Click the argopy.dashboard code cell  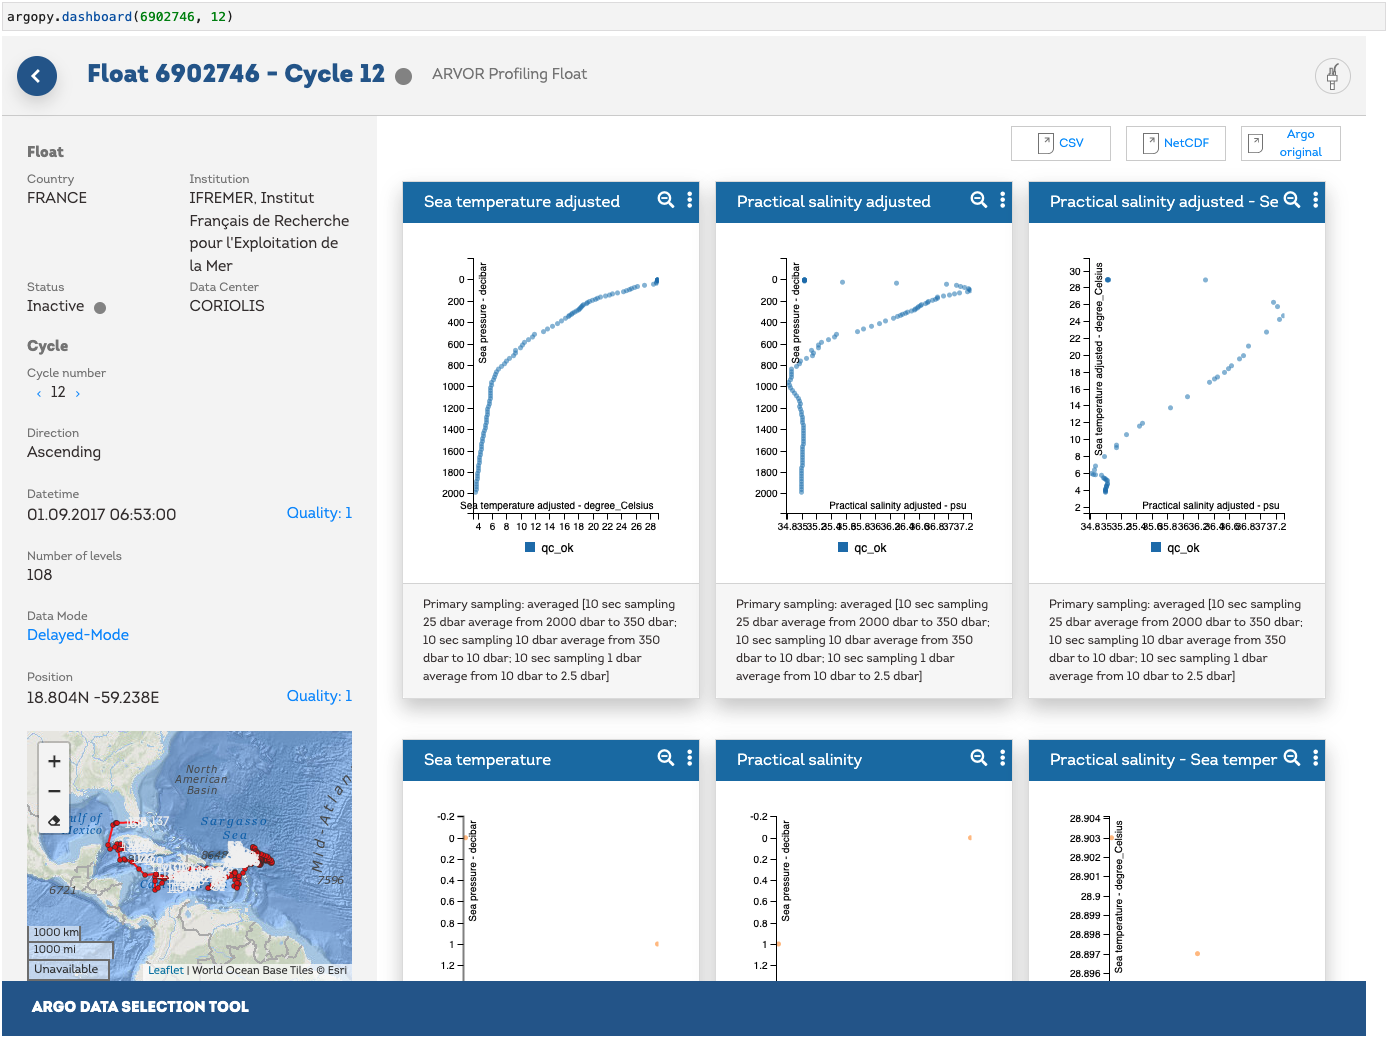click(694, 17)
